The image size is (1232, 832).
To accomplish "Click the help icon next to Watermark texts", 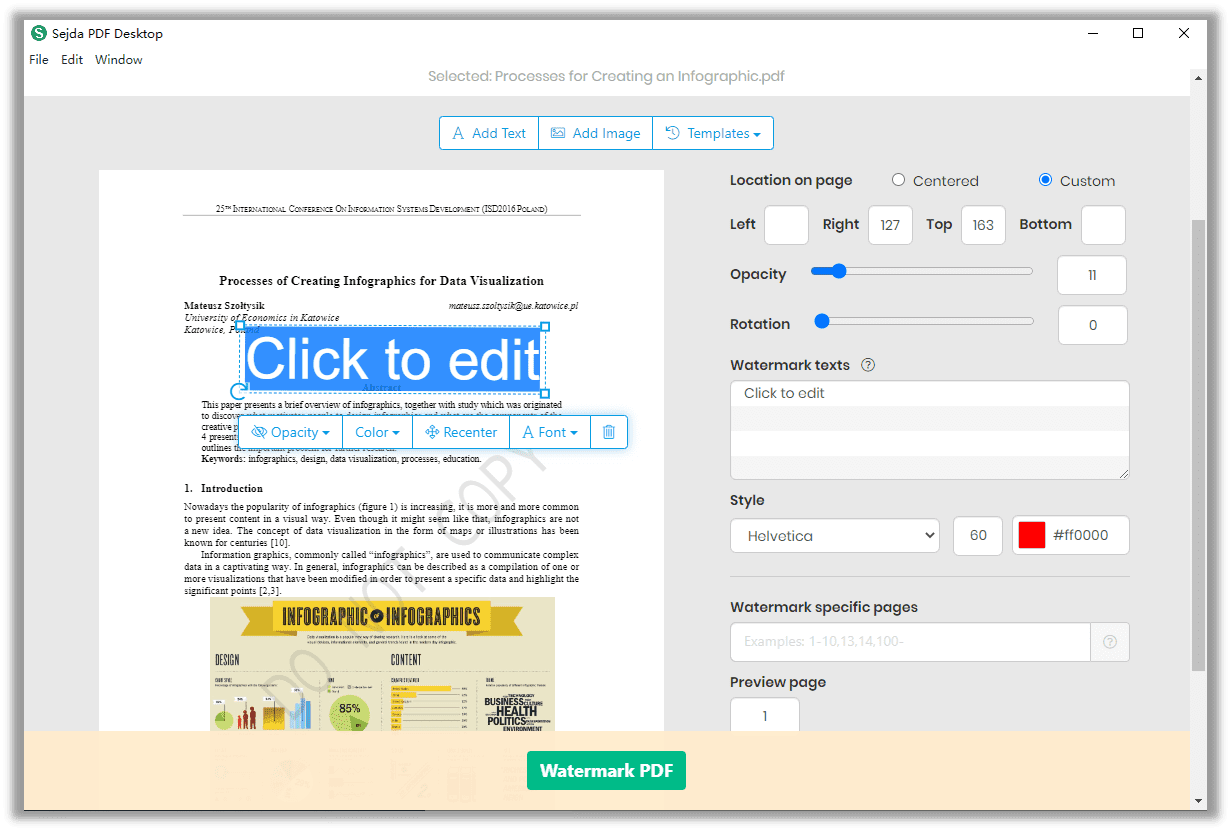I will pos(868,365).
